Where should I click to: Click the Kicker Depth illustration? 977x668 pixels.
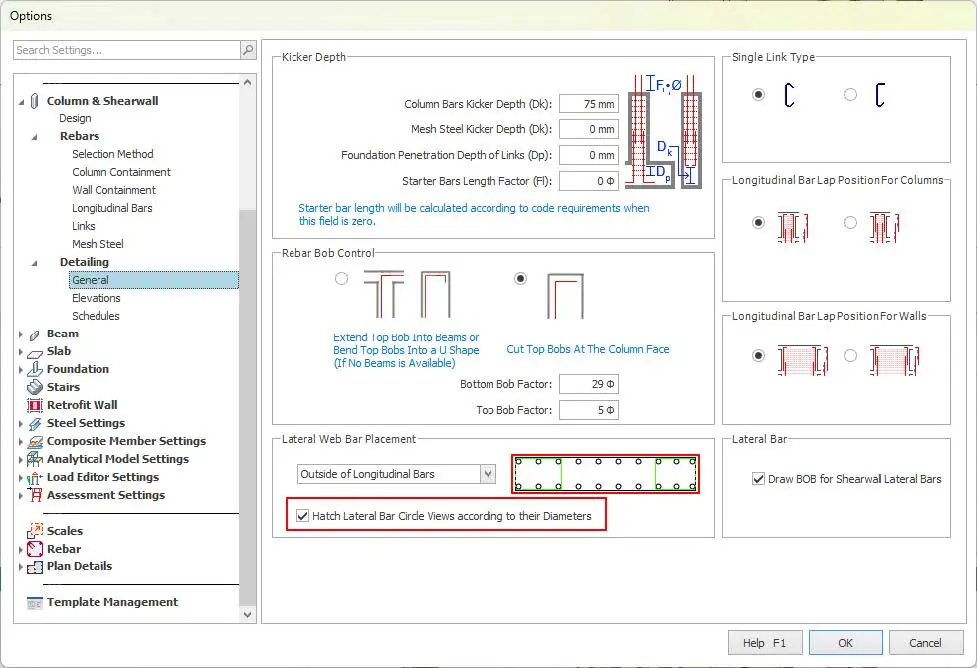[664, 131]
